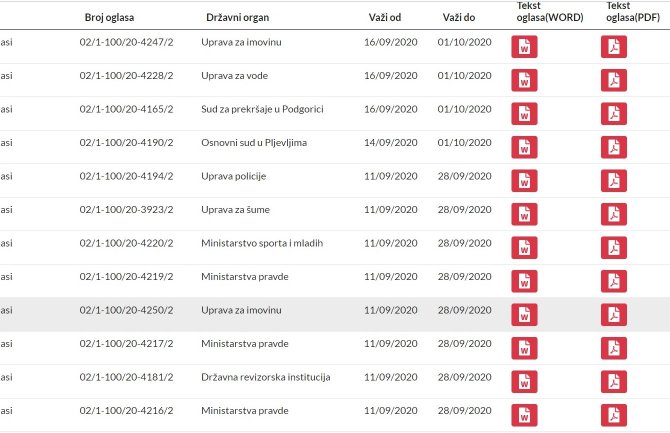Open Word icon for Osnovni sud u Pljevljima

tap(524, 147)
